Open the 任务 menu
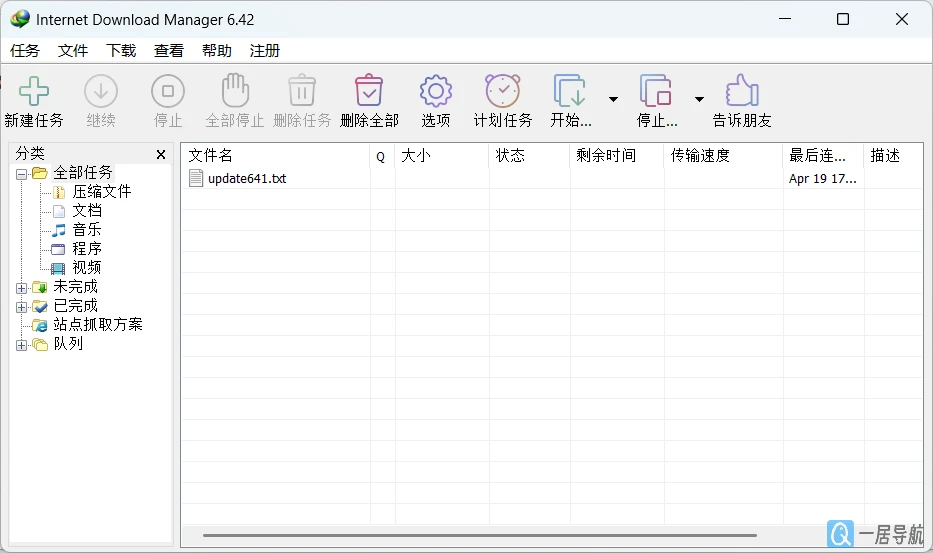 (x=25, y=51)
